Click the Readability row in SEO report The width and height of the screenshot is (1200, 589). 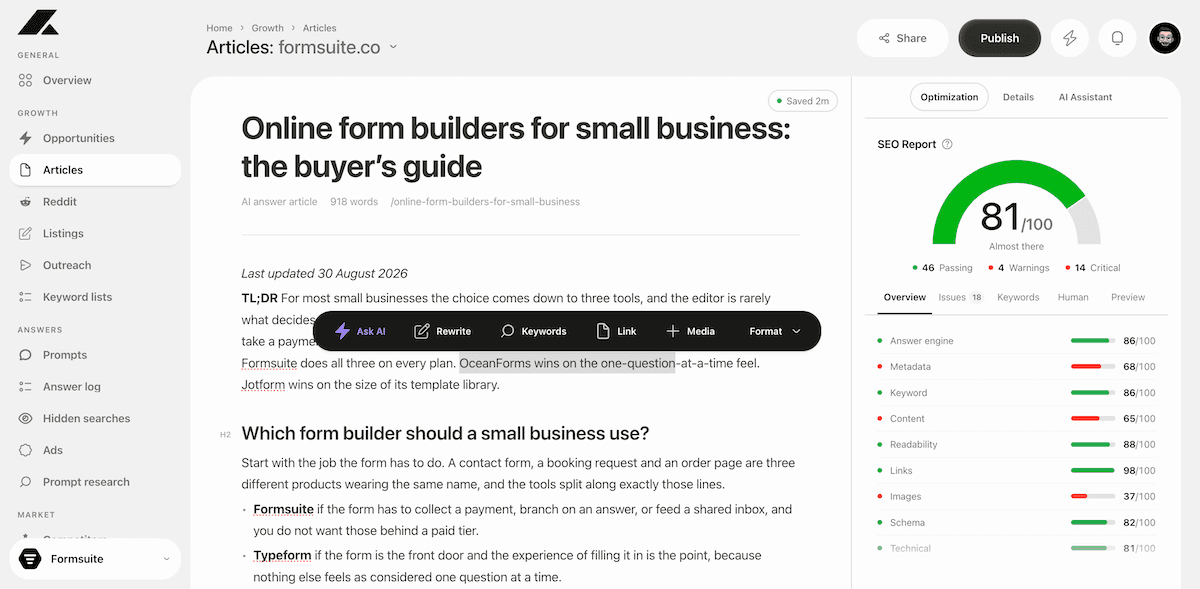[x=1017, y=445]
